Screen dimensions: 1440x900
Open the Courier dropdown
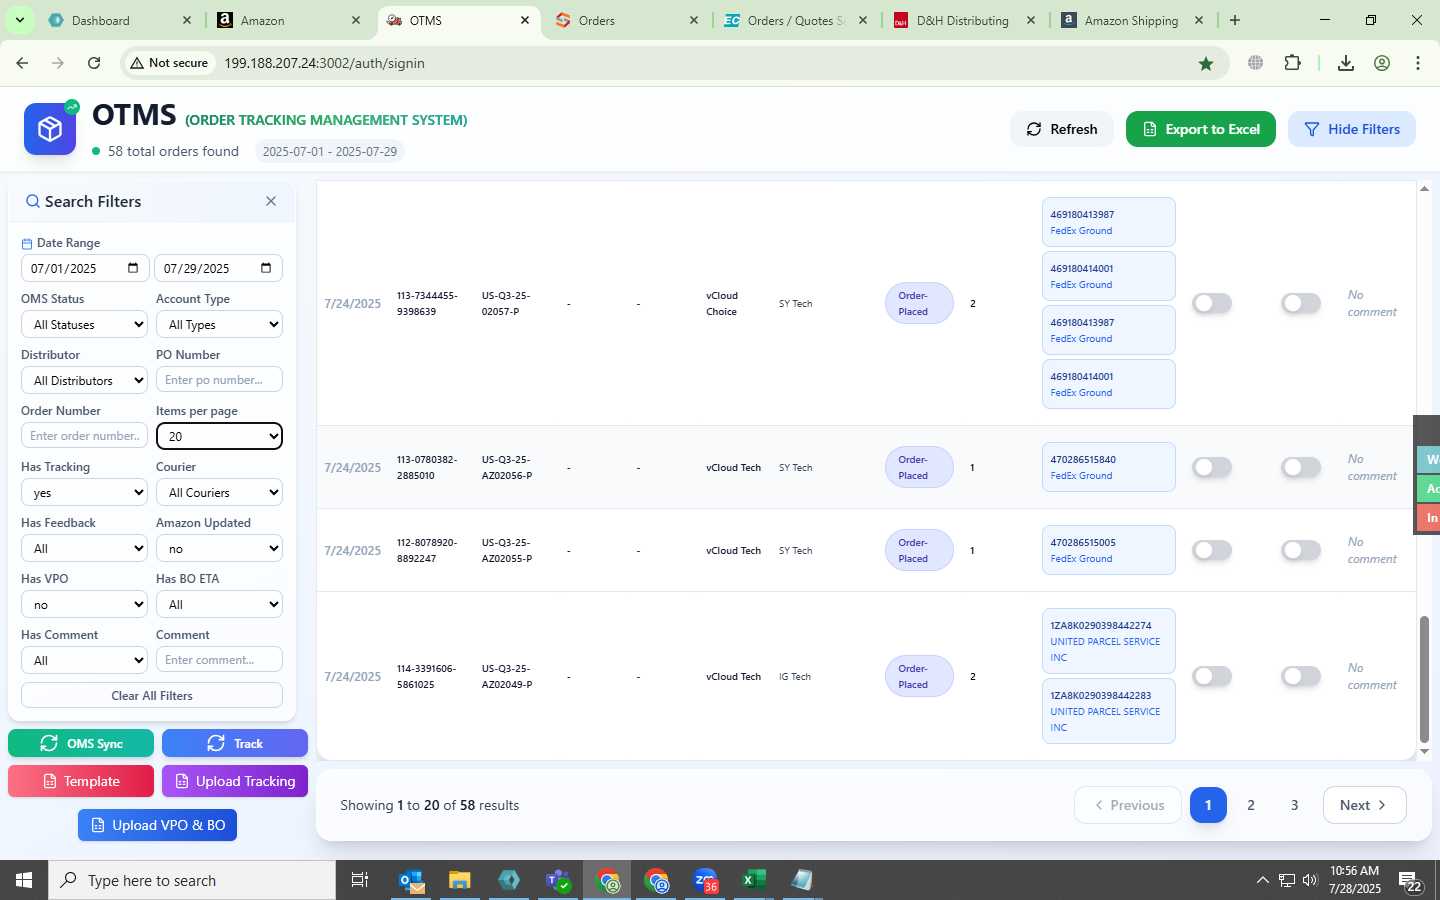219,492
